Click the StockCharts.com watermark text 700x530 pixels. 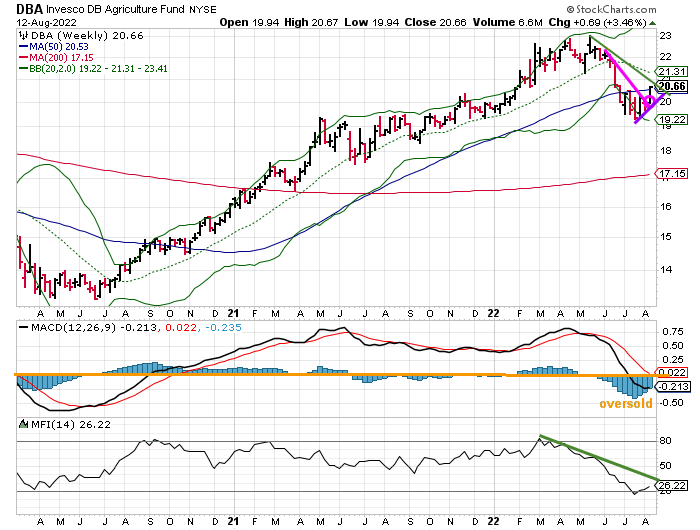point(612,9)
